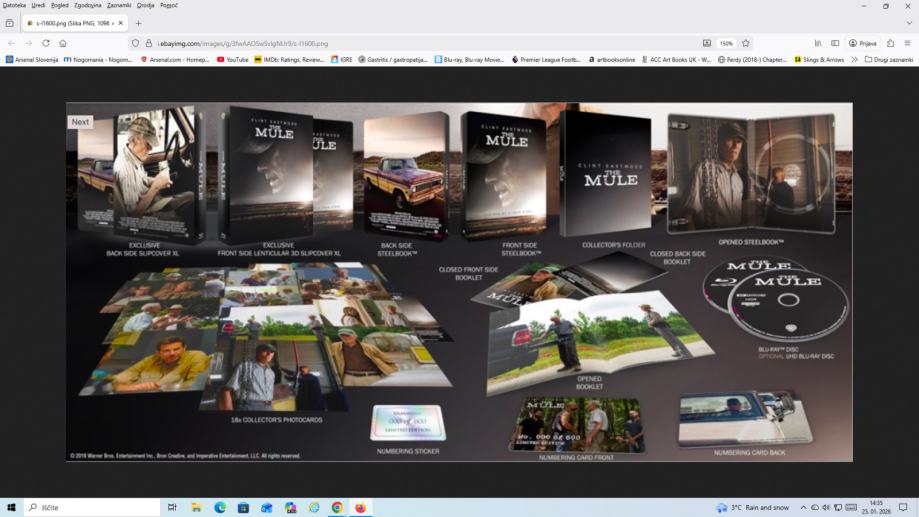Open the 3°C Rain and snow weather widget
The height and width of the screenshot is (517, 919).
tap(753, 508)
